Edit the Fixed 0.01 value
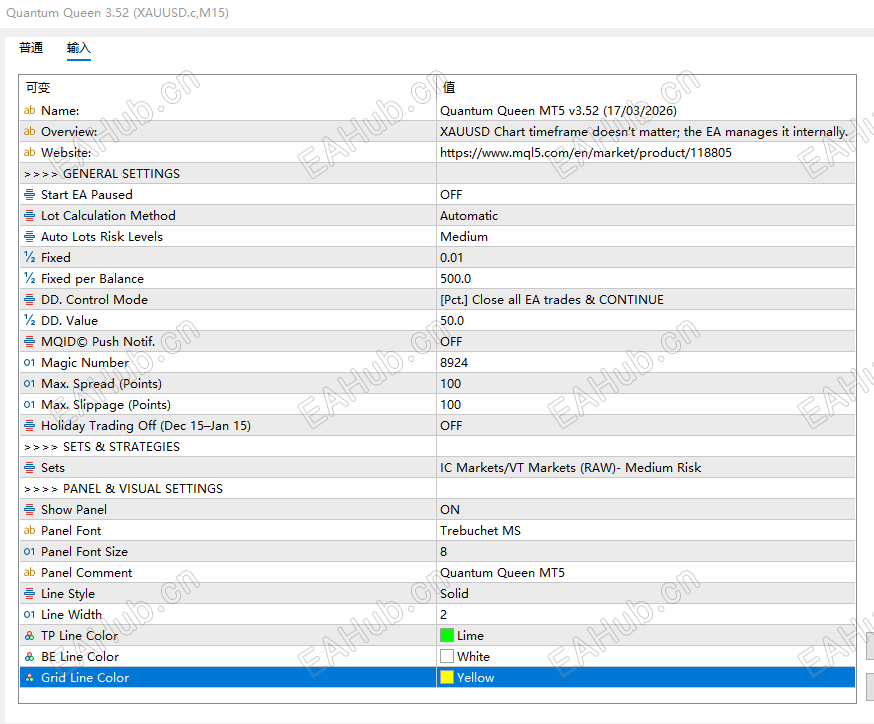Viewport: 874px width, 724px height. point(646,257)
